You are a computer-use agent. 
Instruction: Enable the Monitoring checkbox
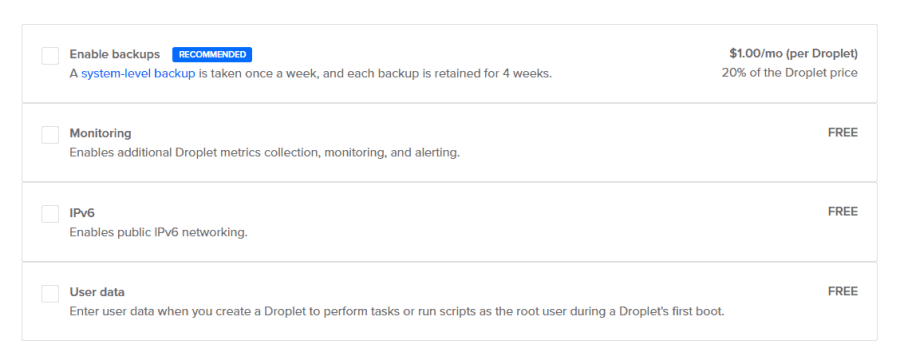click(x=50, y=135)
